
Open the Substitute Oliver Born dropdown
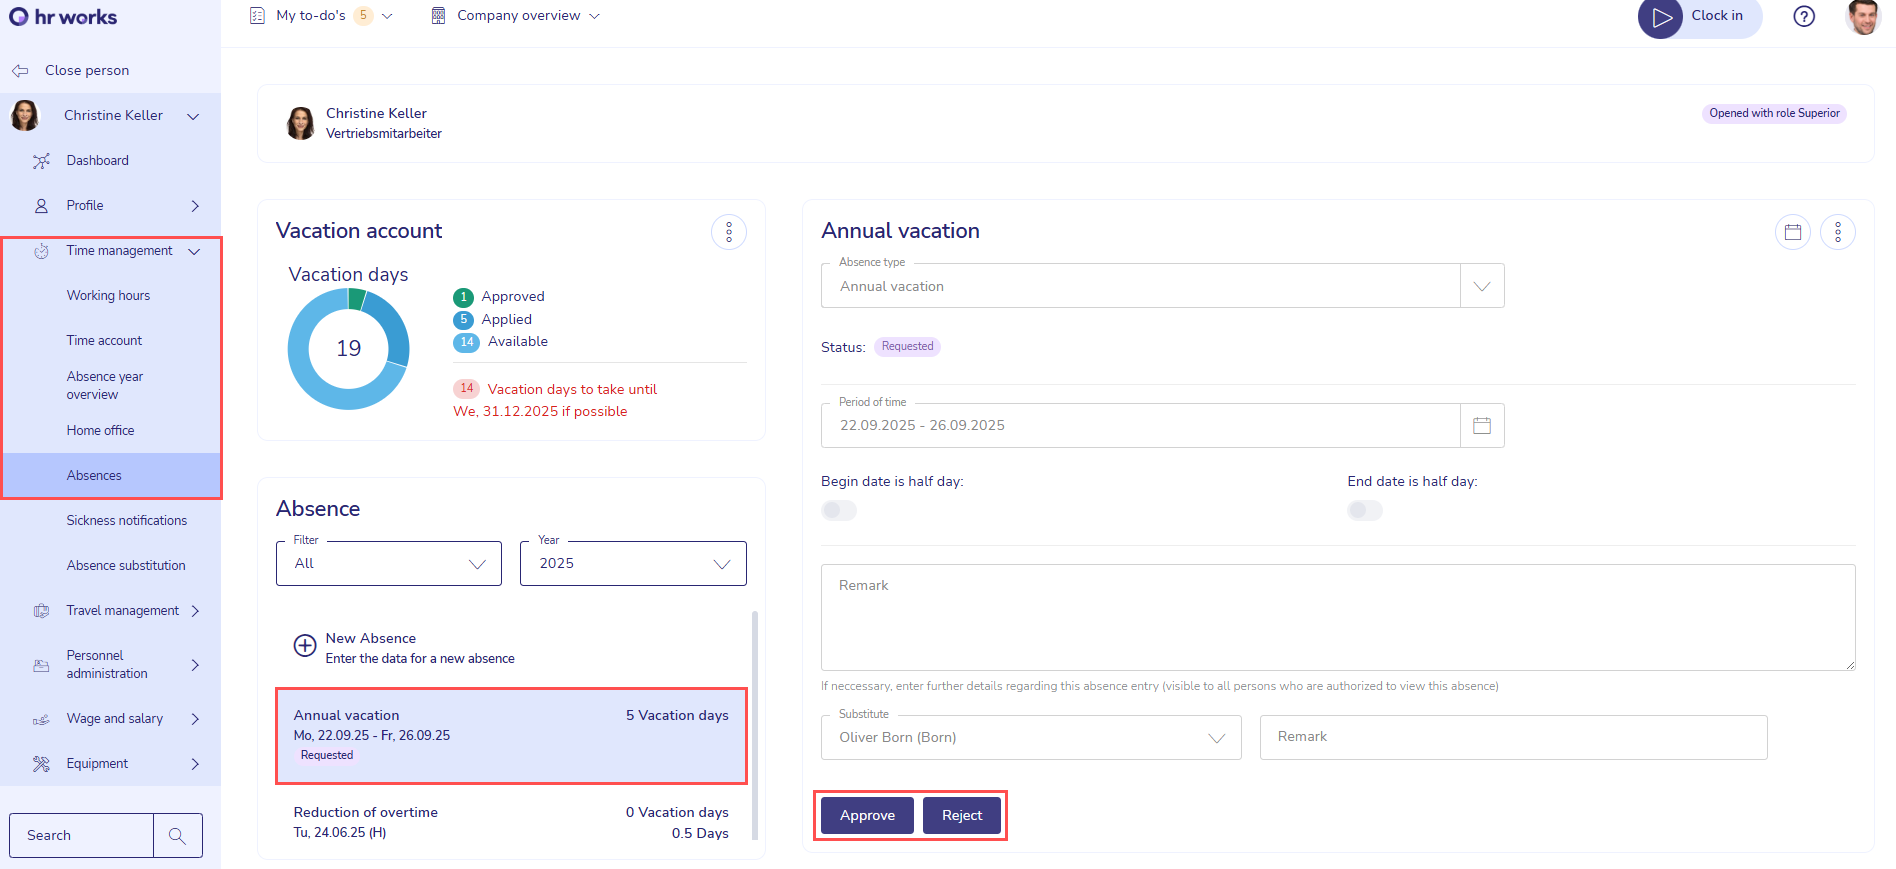[x=1216, y=738]
